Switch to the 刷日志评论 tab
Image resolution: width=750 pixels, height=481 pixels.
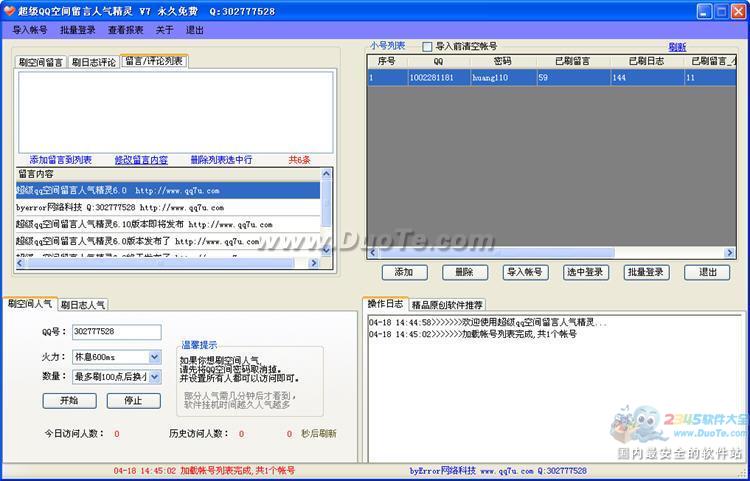click(94, 62)
